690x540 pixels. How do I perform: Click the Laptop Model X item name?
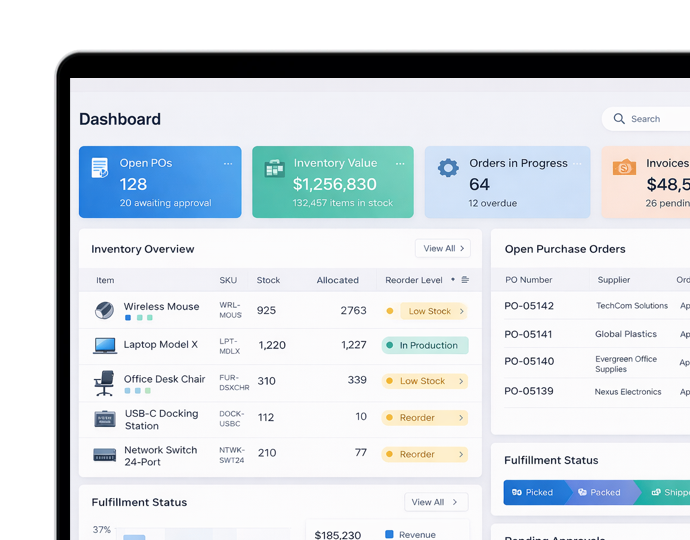pos(161,345)
